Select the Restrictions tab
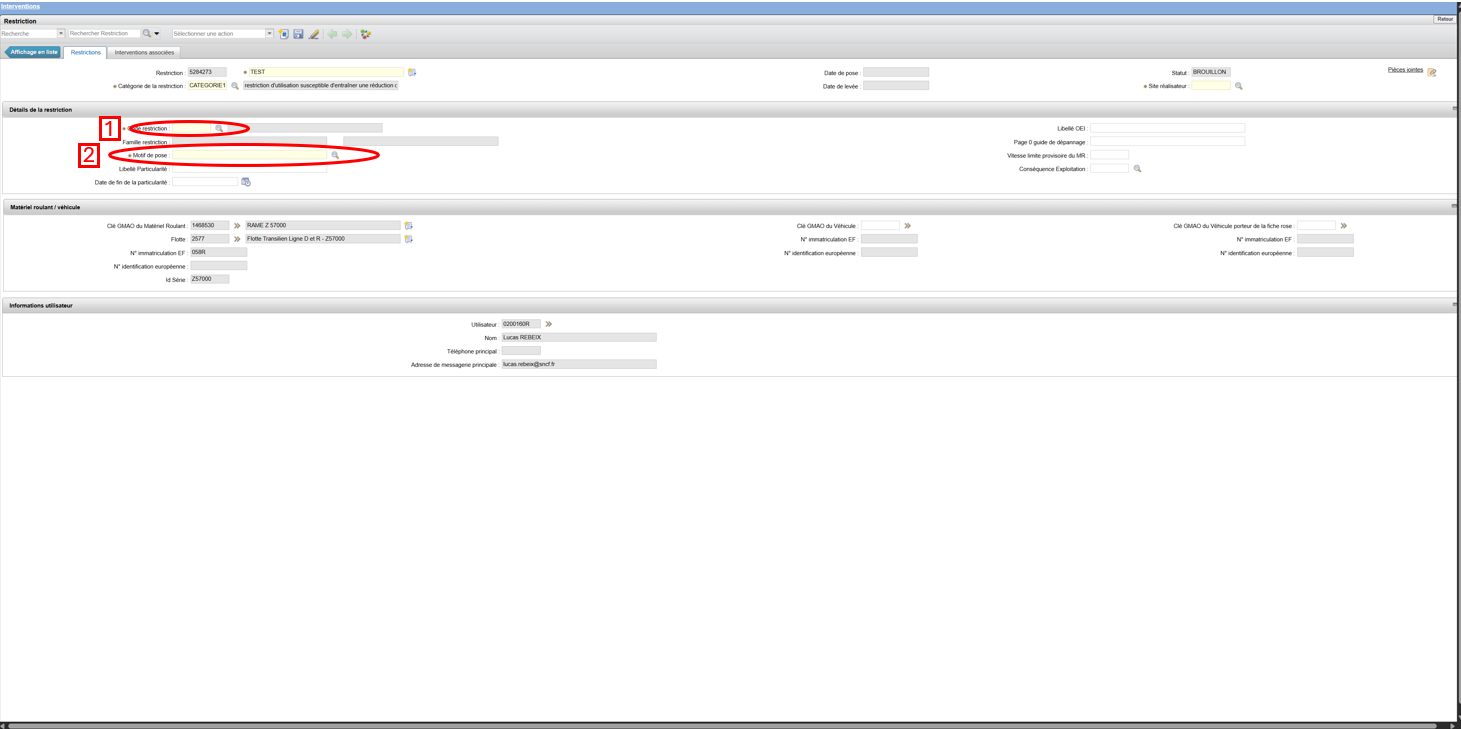This screenshot has width=1461, height=729. pyautogui.click(x=86, y=52)
